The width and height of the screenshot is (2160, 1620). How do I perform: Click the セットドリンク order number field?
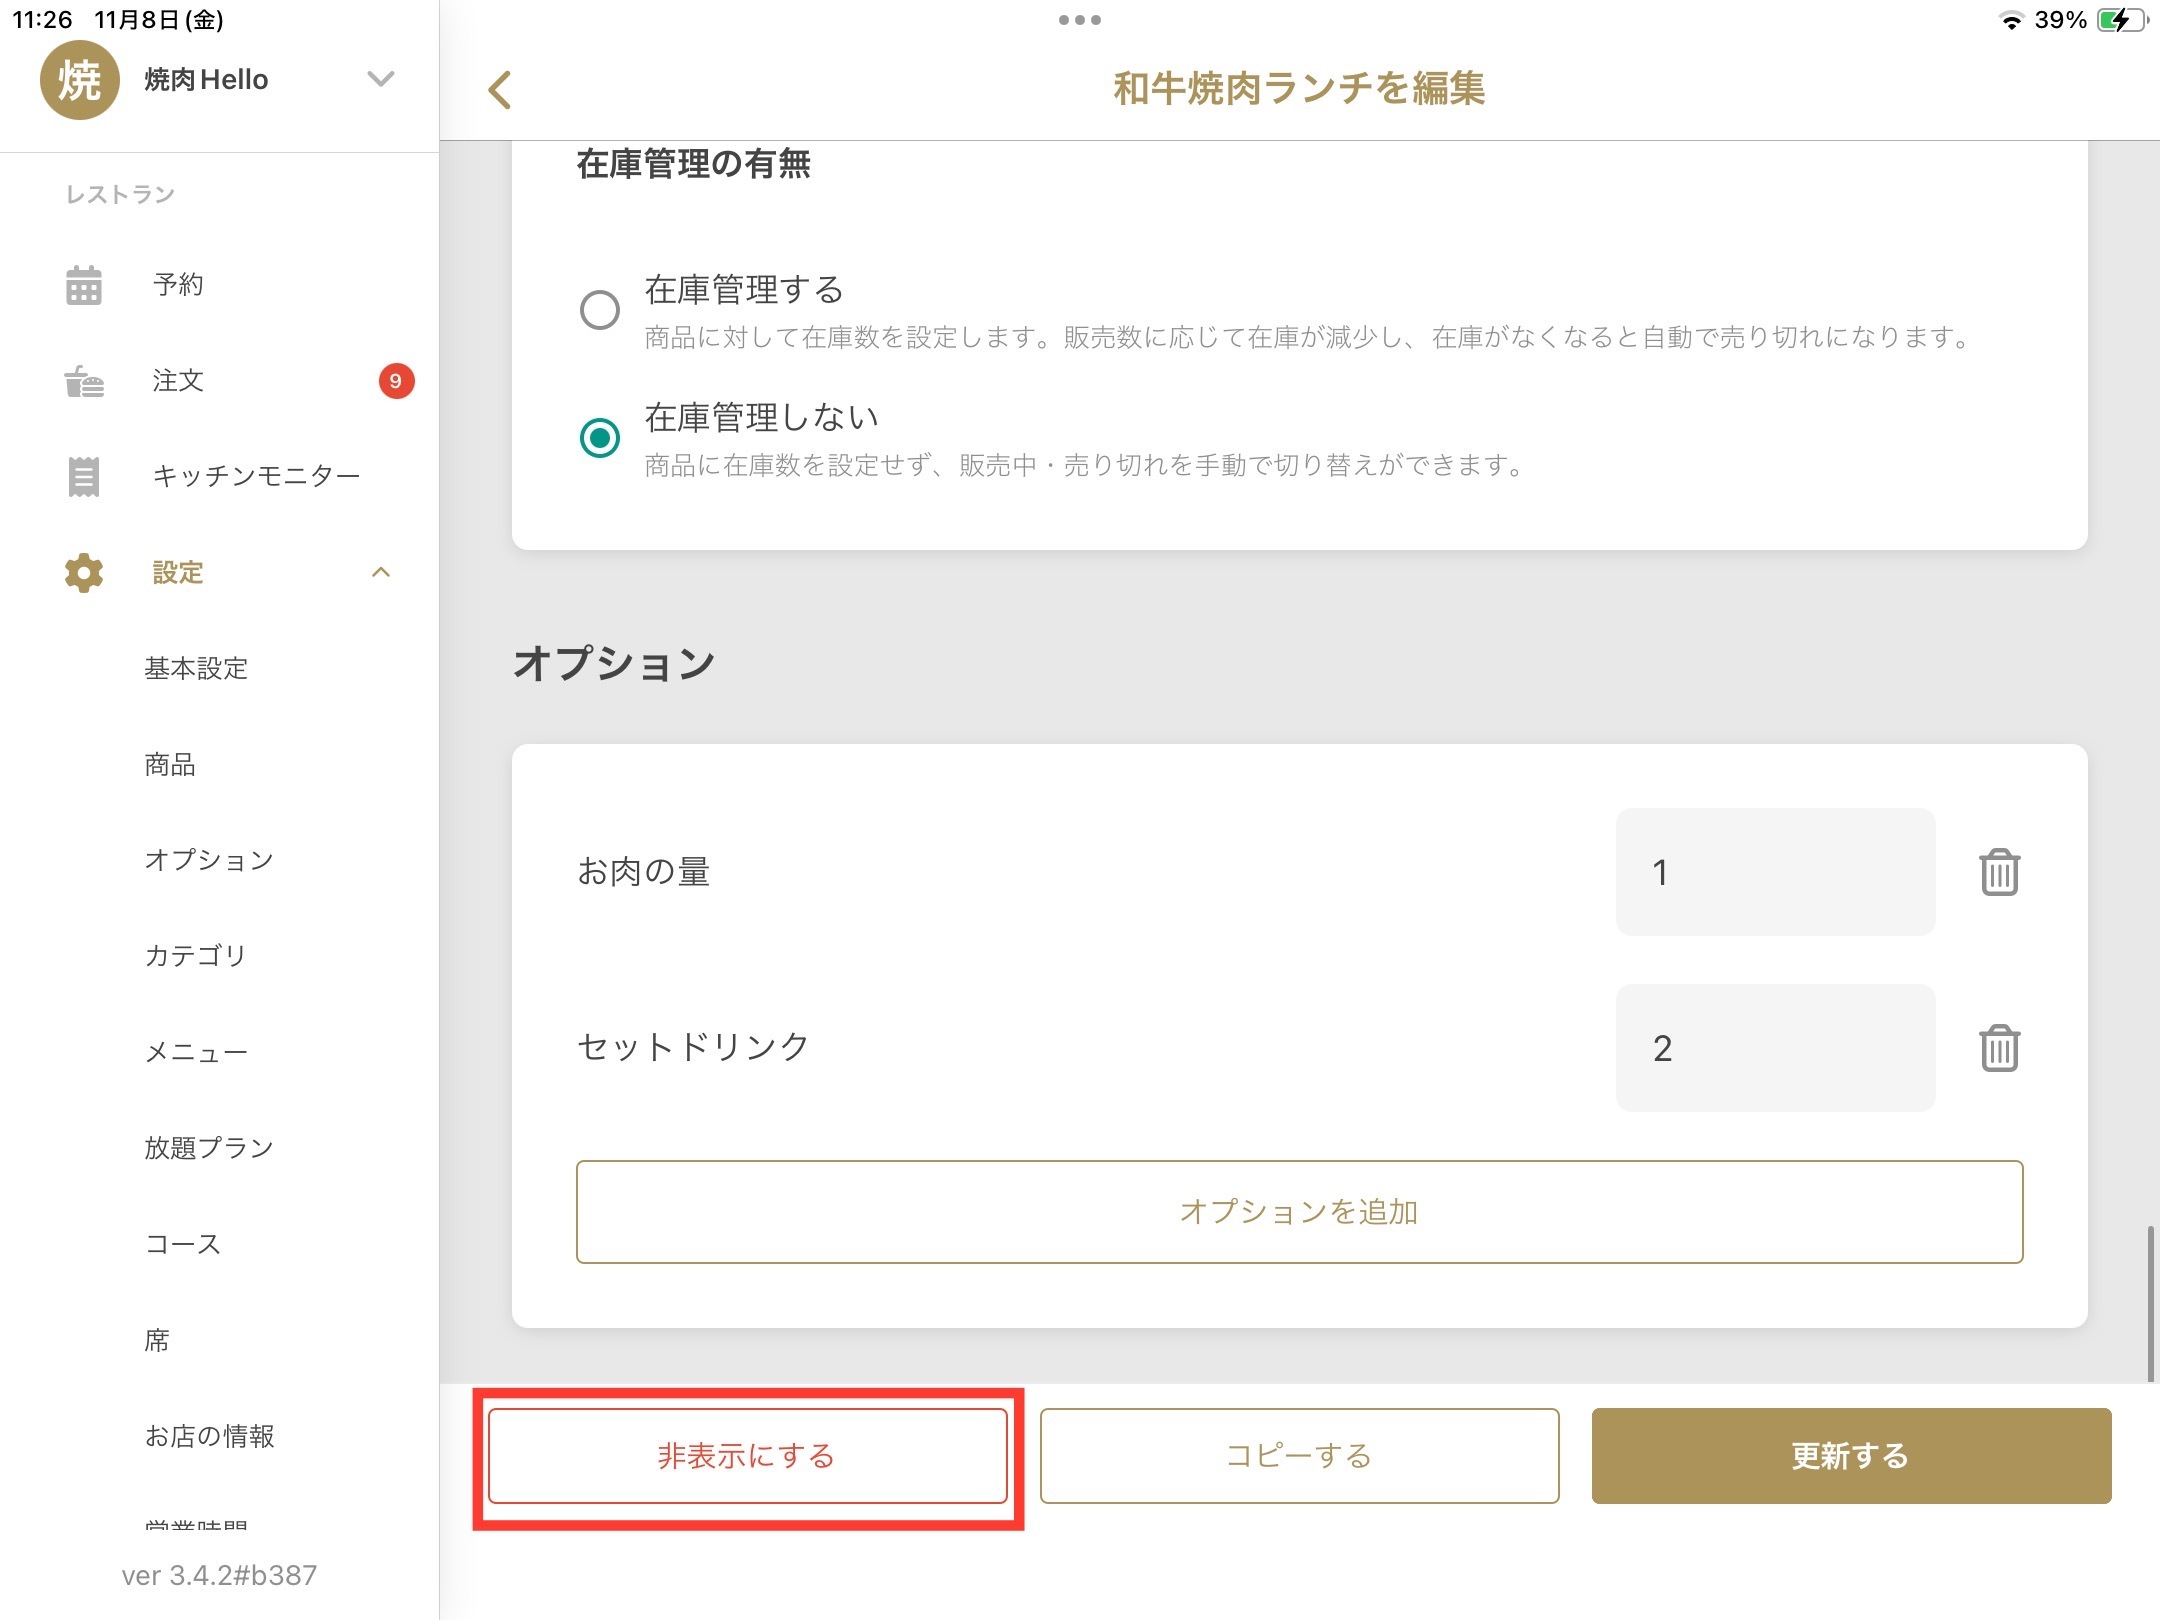1775,1048
